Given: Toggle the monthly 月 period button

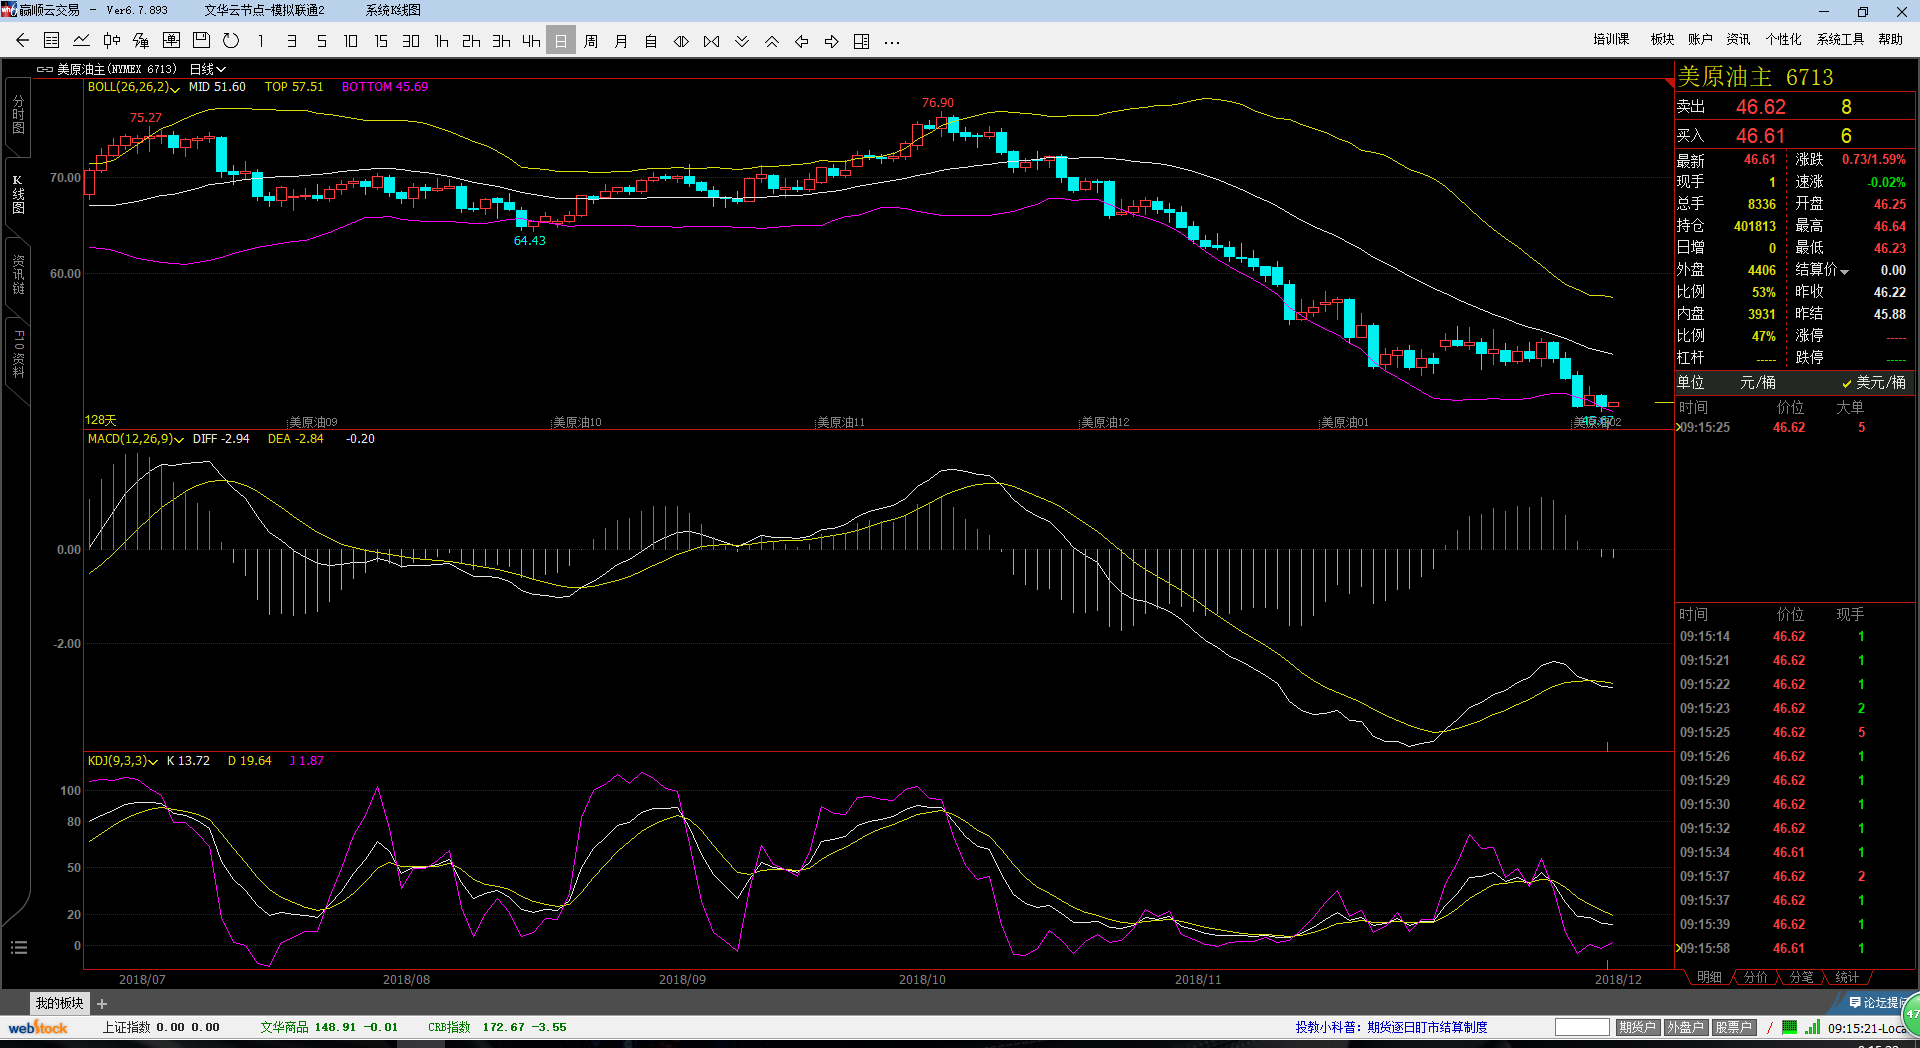Looking at the screenshot, I should tap(621, 41).
